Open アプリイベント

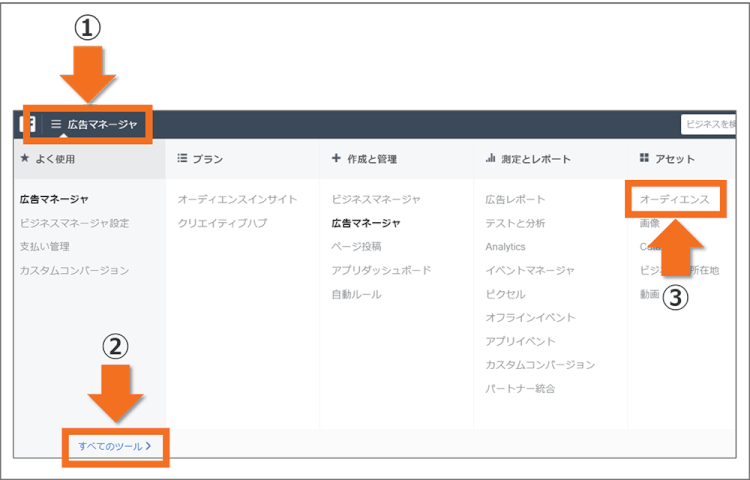pos(520,342)
